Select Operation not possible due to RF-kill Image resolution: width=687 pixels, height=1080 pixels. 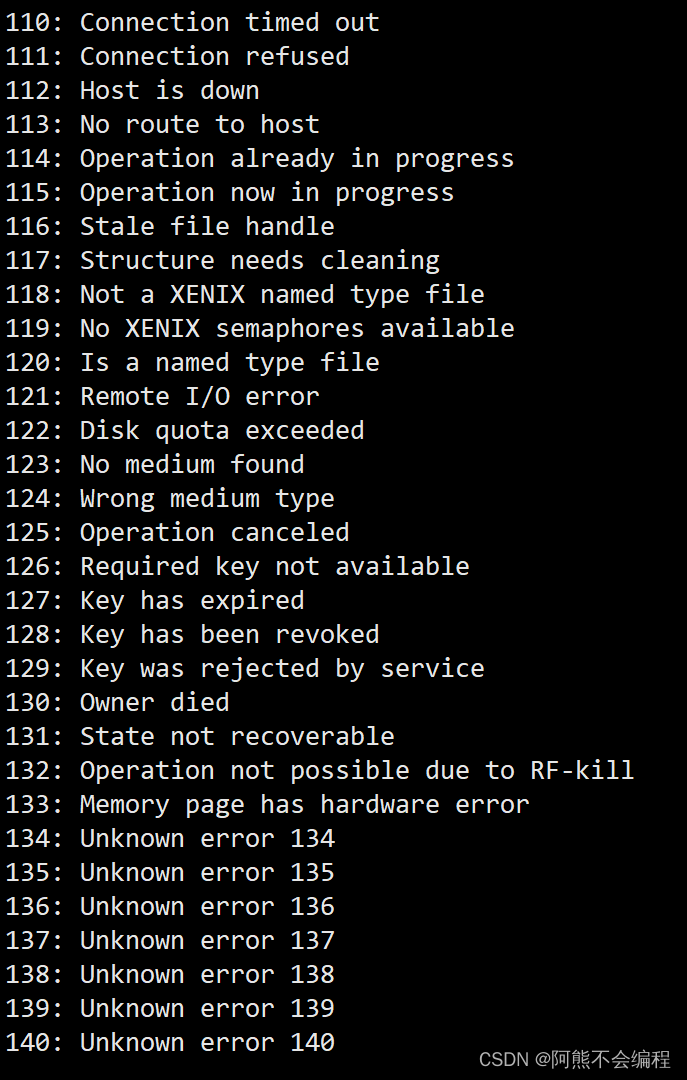[356, 770]
